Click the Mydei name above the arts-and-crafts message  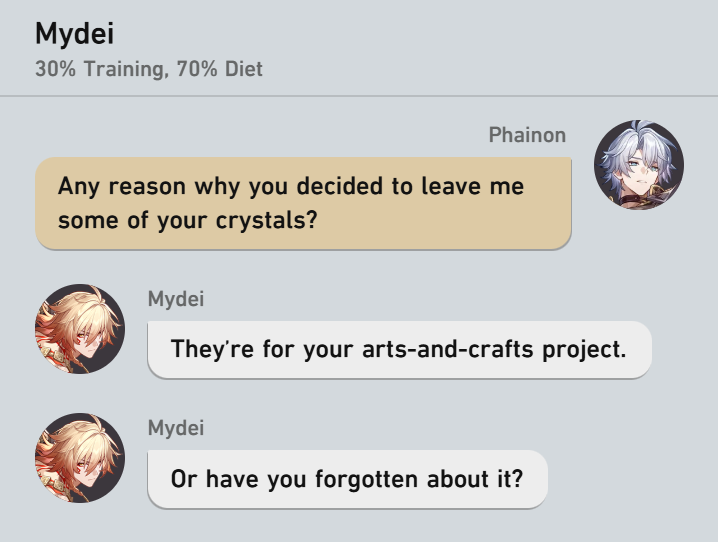(x=176, y=299)
